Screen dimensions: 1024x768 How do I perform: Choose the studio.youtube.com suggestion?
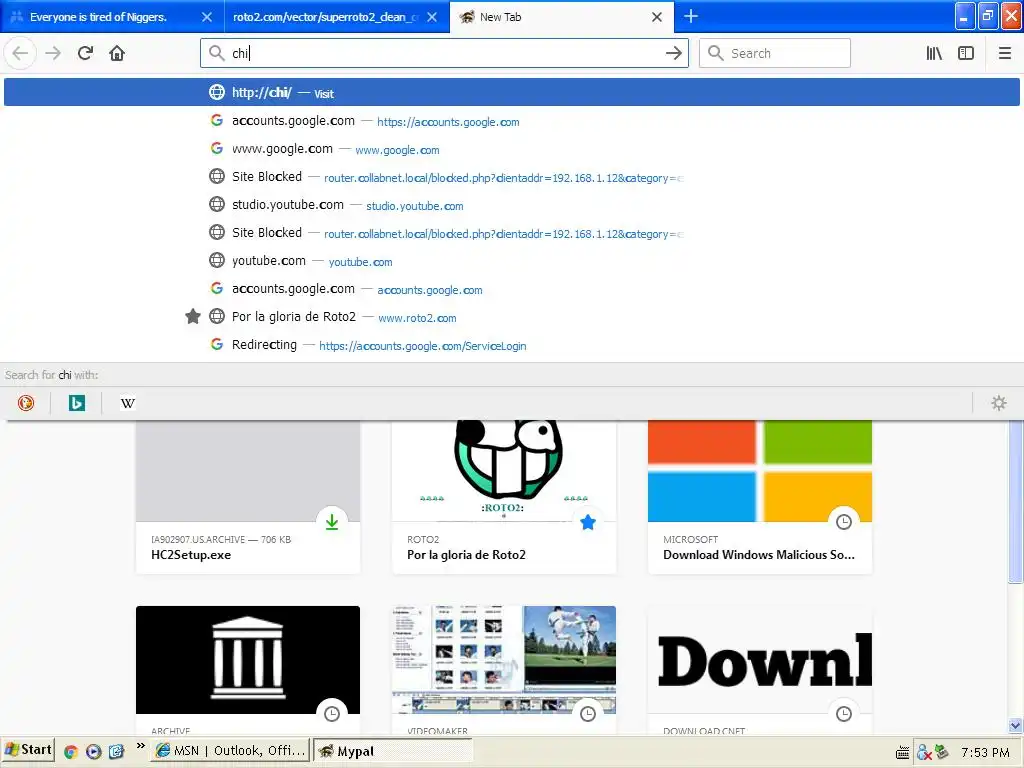pos(511,205)
